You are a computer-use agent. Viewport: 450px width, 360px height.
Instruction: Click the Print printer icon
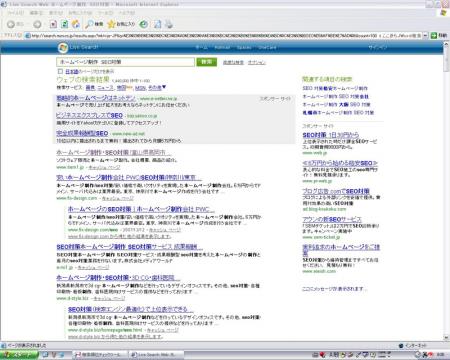point(169,24)
